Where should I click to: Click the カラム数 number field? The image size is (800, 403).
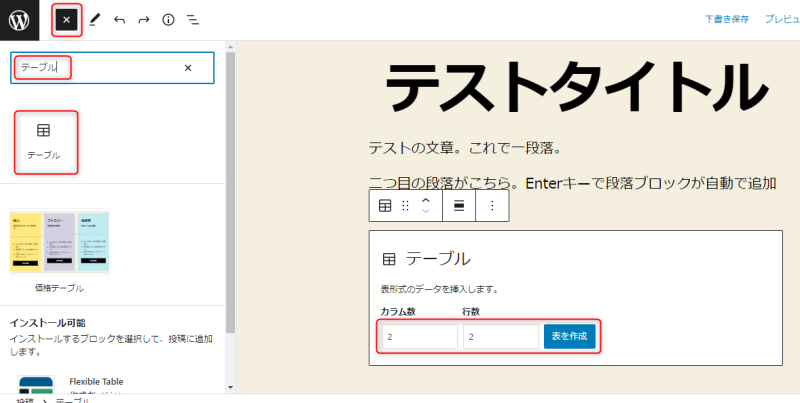418,337
